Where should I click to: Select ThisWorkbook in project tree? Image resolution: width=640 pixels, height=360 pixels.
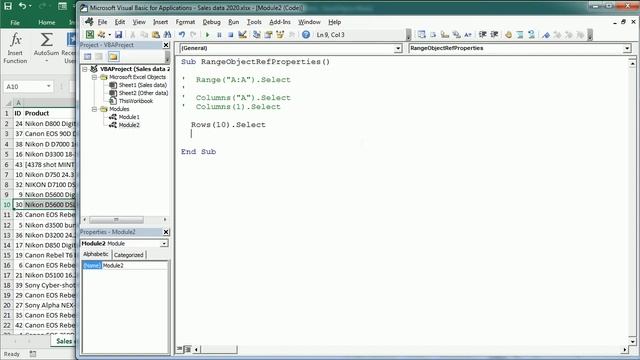click(136, 101)
